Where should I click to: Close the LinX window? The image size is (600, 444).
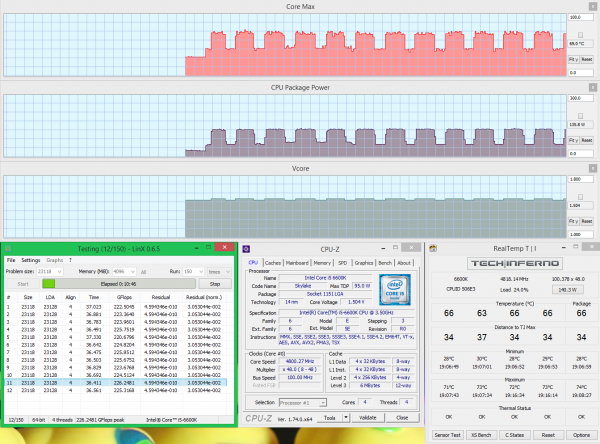225,247
